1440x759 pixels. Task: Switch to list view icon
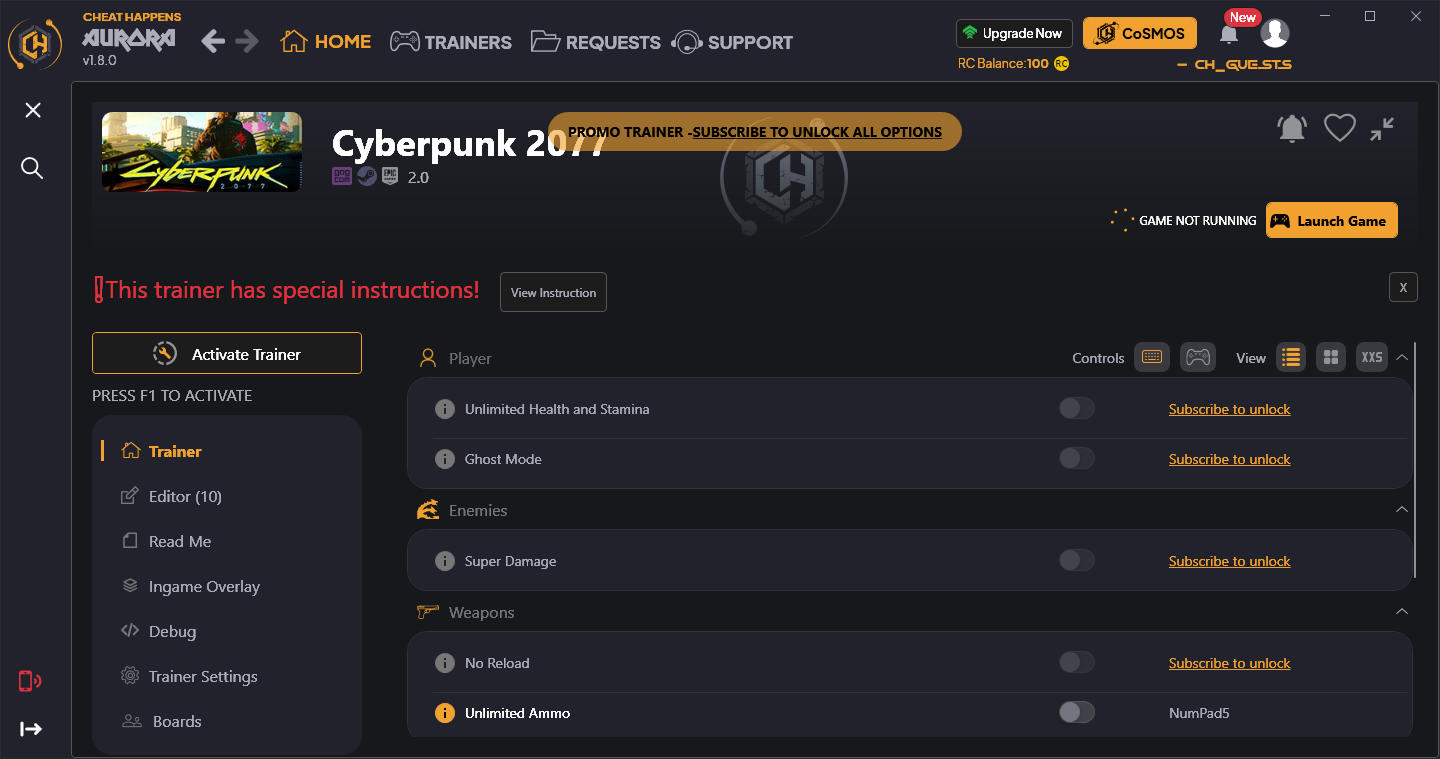1291,357
